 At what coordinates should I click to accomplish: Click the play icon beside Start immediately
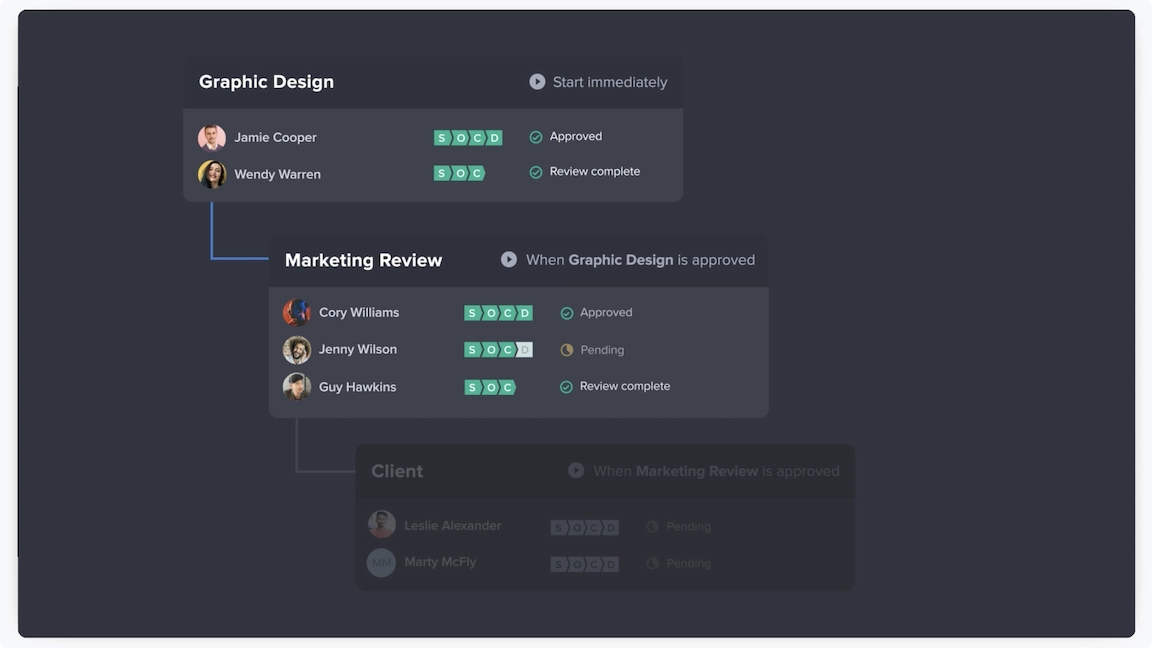point(537,82)
